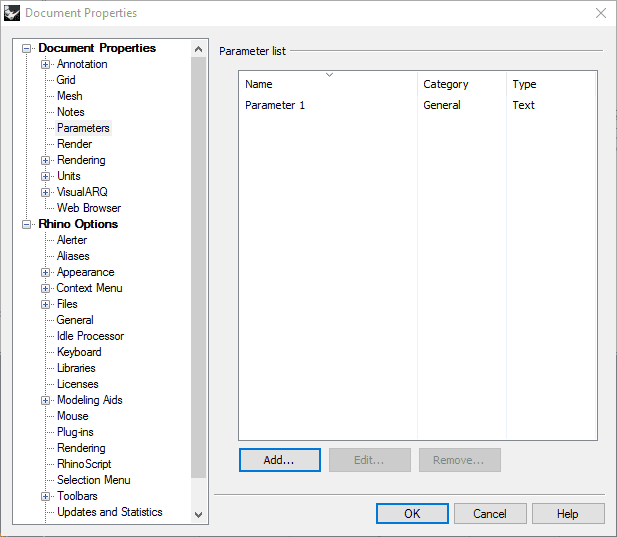Click the tree scrollbar down arrow
Viewport: 617px width, 537px height.
point(198,515)
